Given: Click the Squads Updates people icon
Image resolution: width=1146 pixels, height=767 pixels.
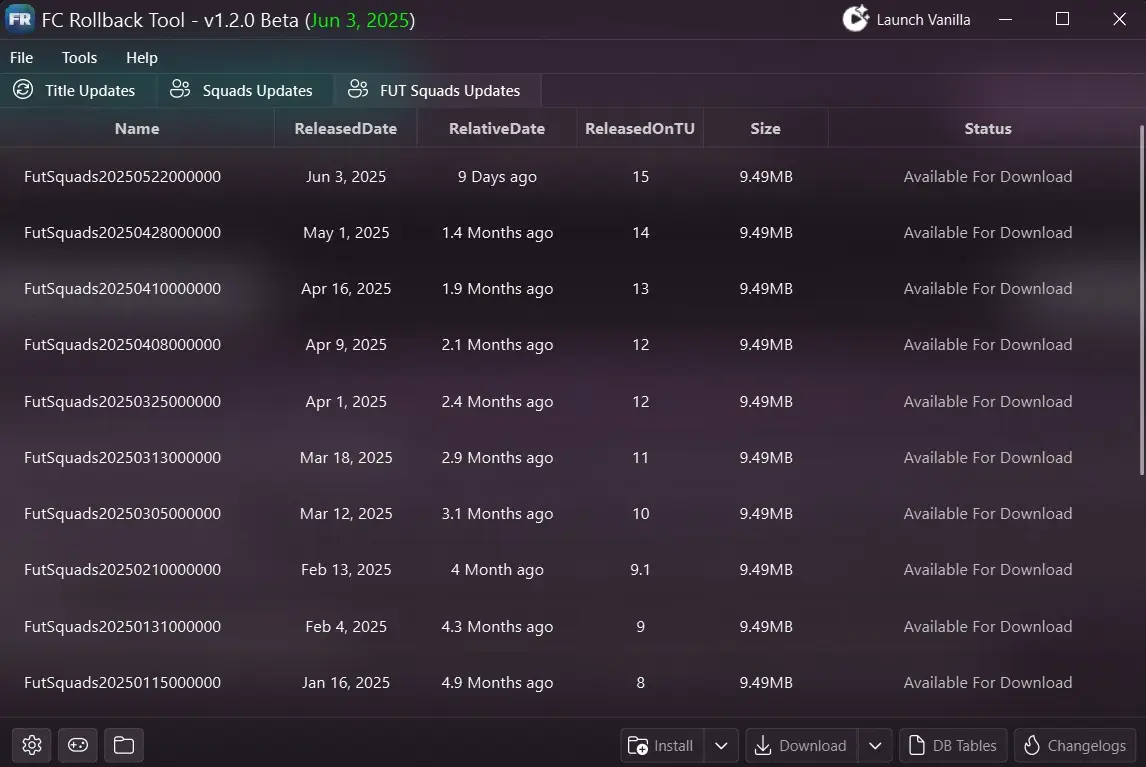Looking at the screenshot, I should click(180, 89).
